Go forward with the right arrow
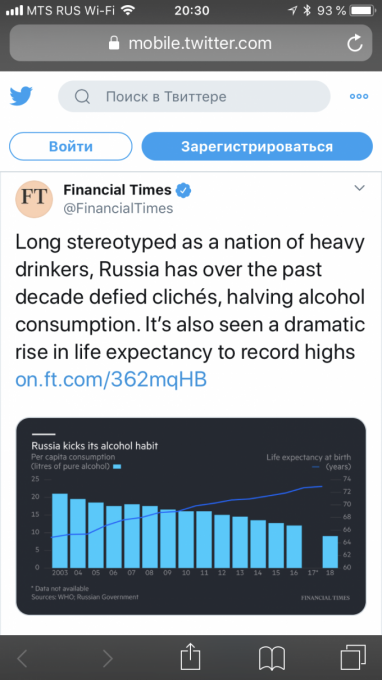Screen dimensions: 382x680 pos(108,659)
